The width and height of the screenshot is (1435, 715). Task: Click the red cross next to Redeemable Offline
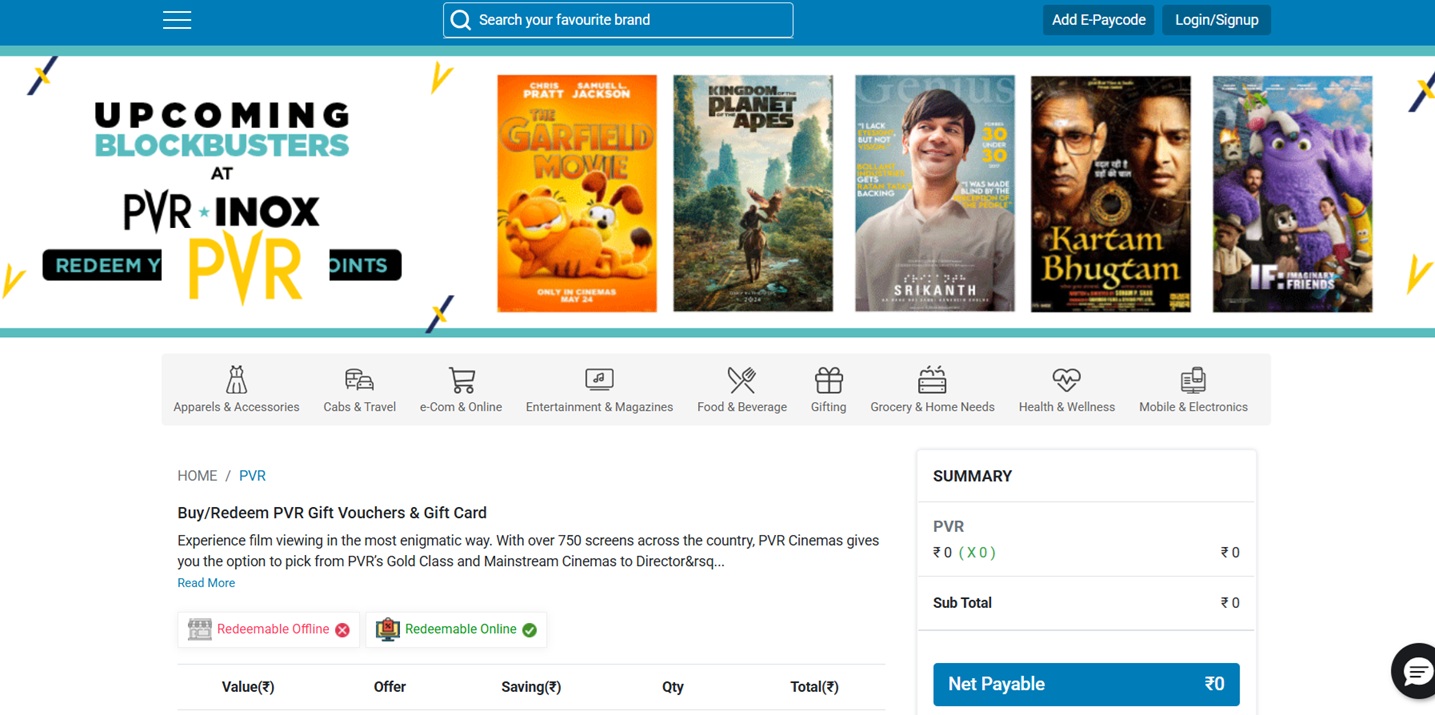pyautogui.click(x=342, y=630)
